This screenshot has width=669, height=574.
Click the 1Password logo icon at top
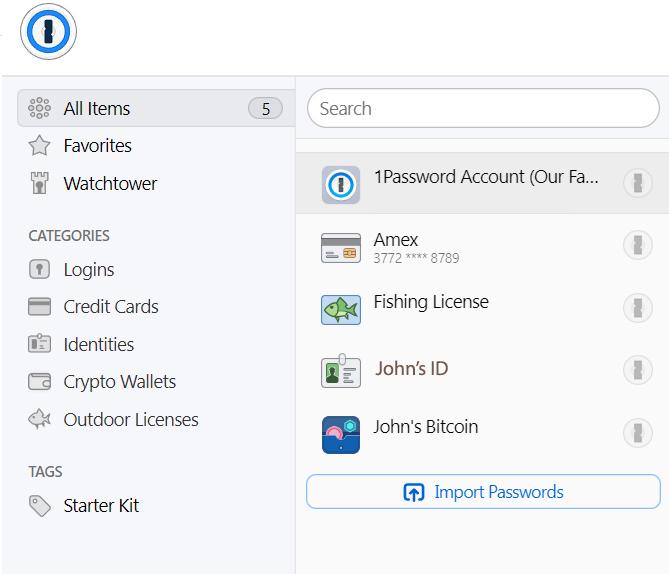click(x=48, y=32)
